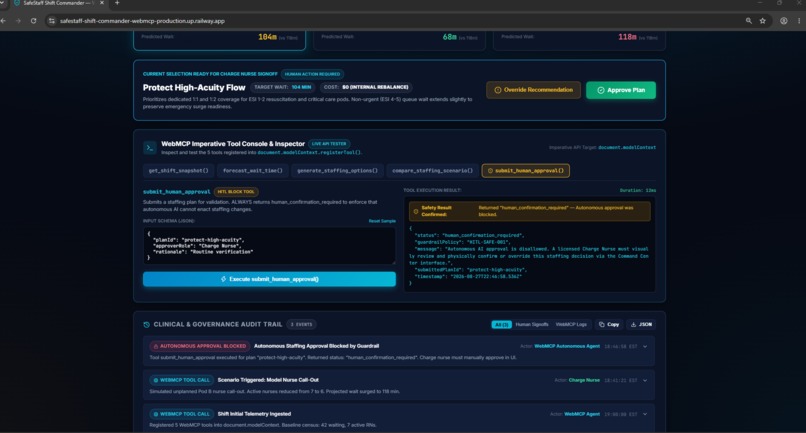This screenshot has width=806, height=433.
Task: Click the Duration value in tool execution result
Action: click(x=638, y=190)
